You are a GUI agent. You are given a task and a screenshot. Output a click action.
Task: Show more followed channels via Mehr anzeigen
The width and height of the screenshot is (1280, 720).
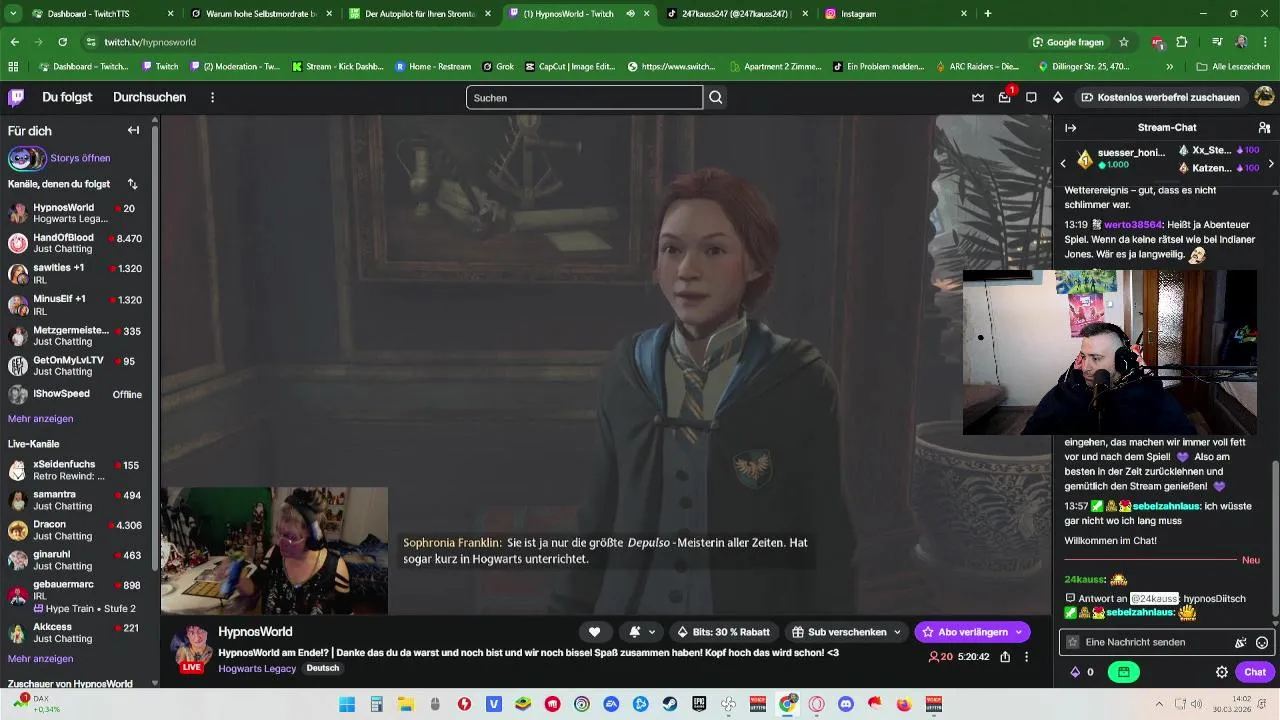click(40, 419)
